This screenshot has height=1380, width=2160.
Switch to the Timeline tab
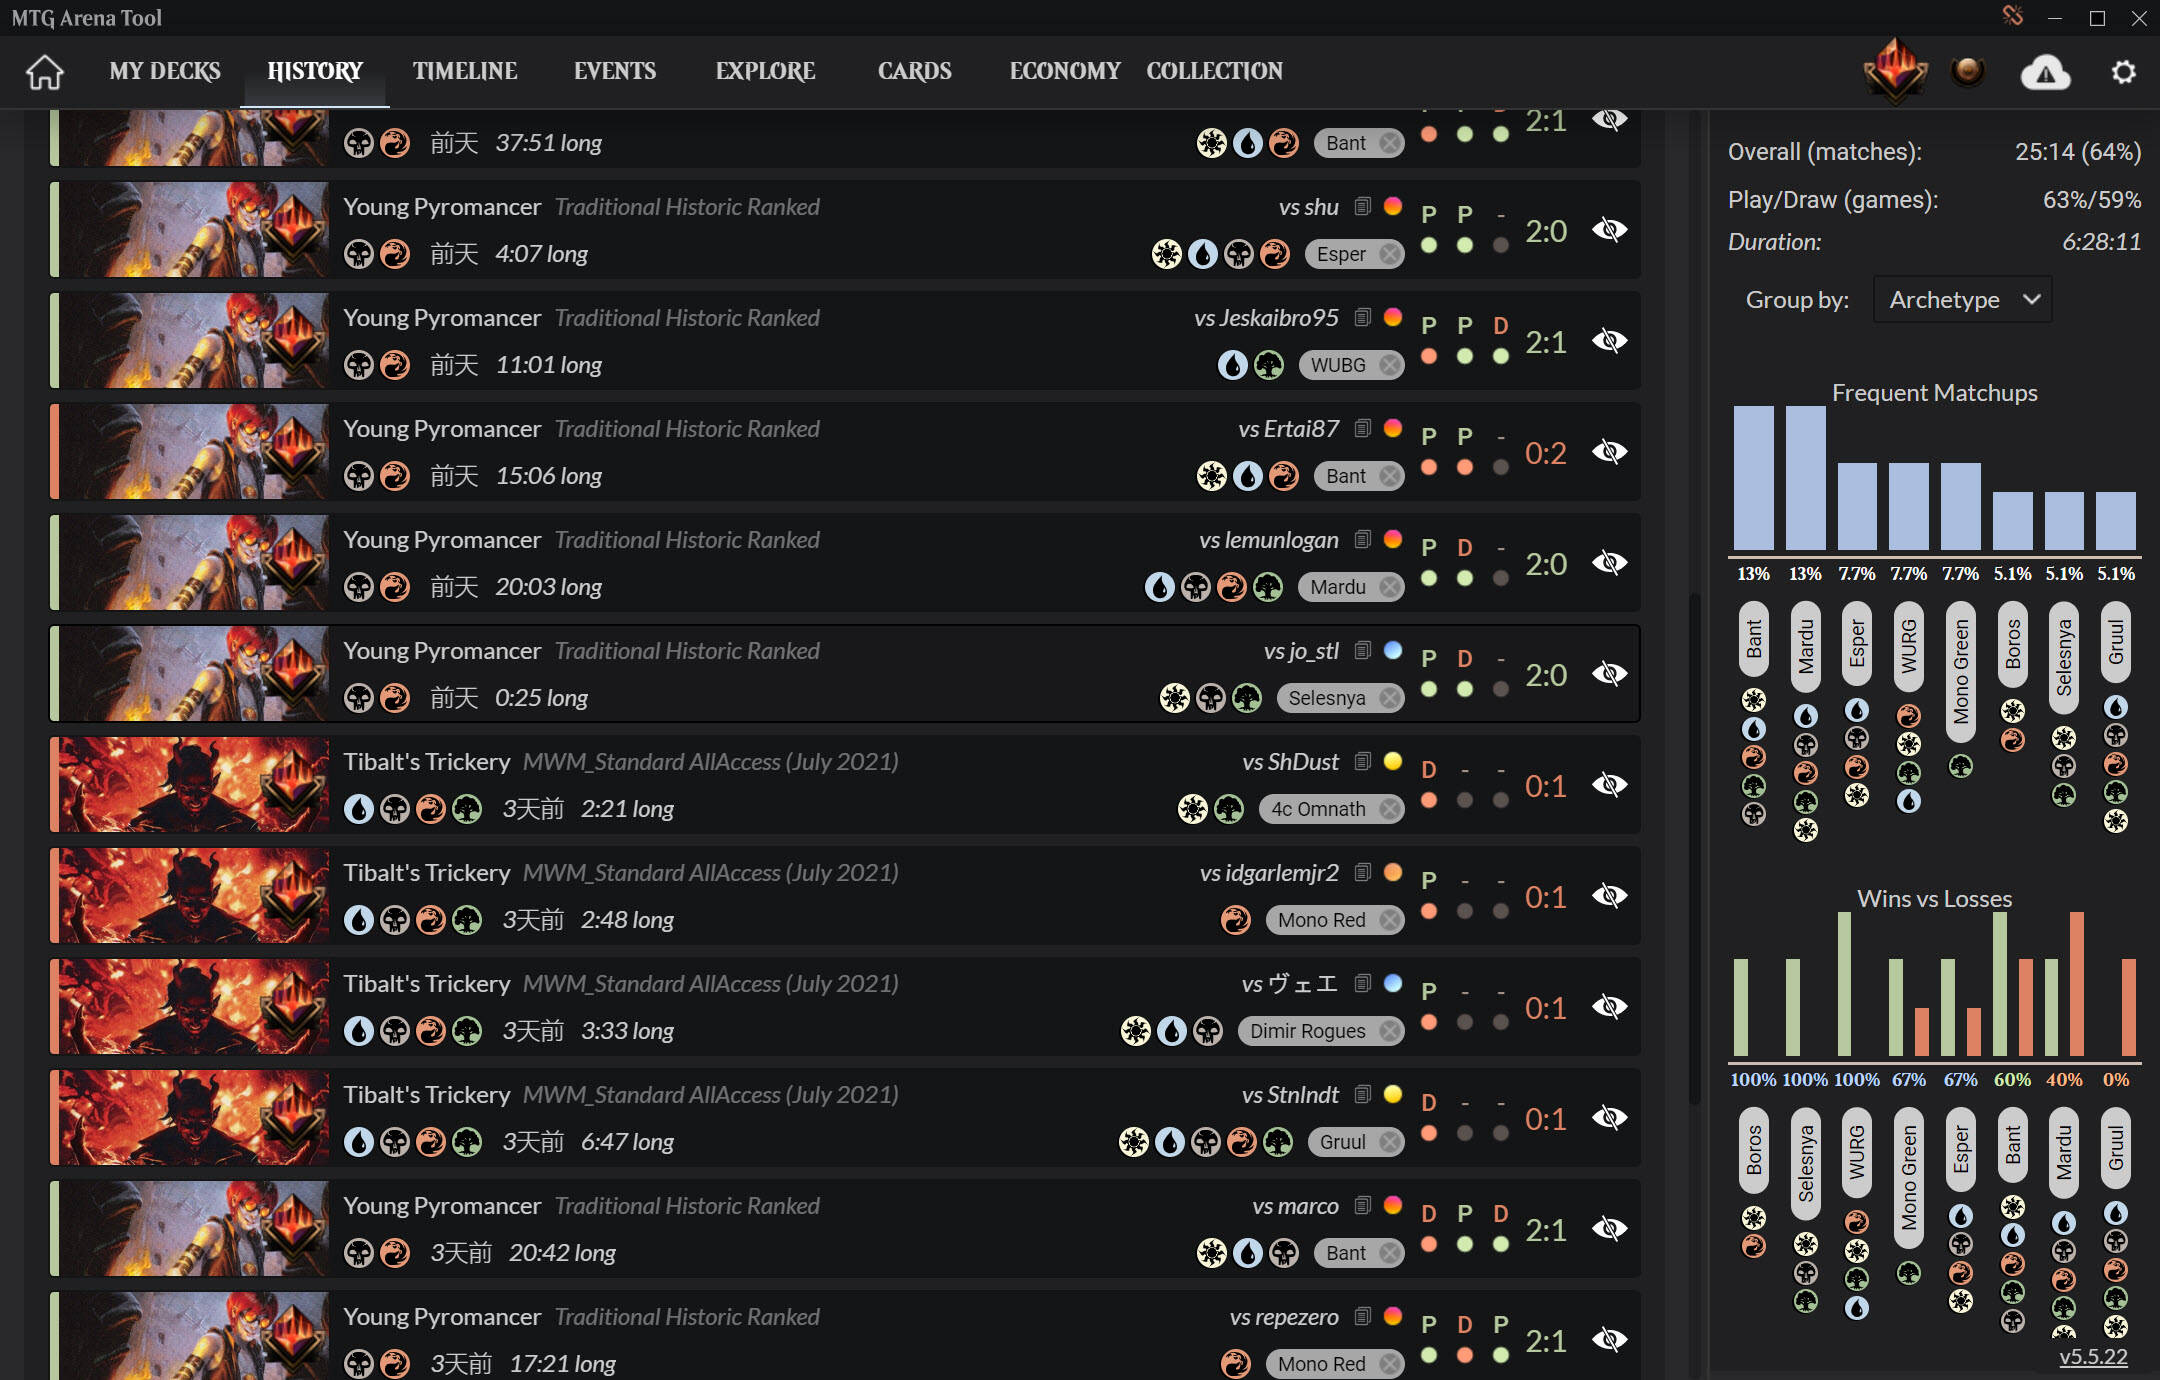click(465, 71)
